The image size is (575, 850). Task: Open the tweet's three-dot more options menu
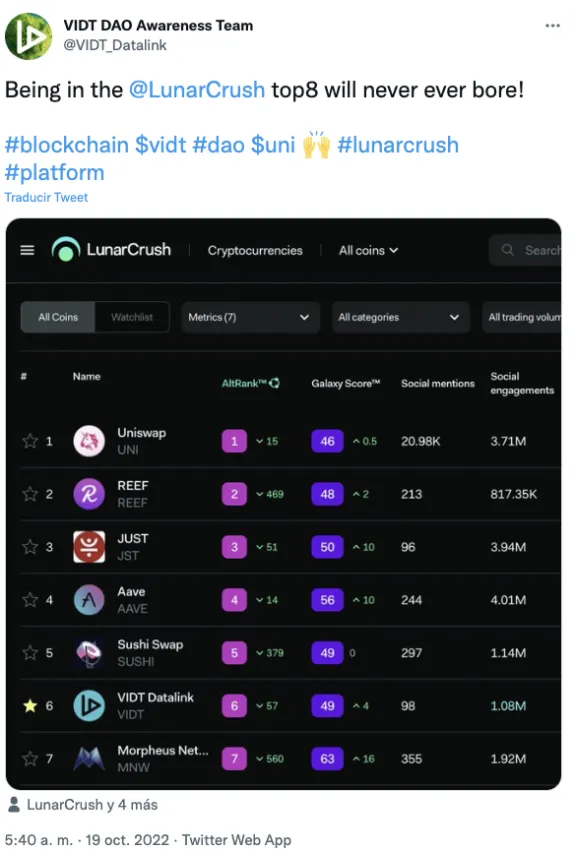(x=552, y=25)
